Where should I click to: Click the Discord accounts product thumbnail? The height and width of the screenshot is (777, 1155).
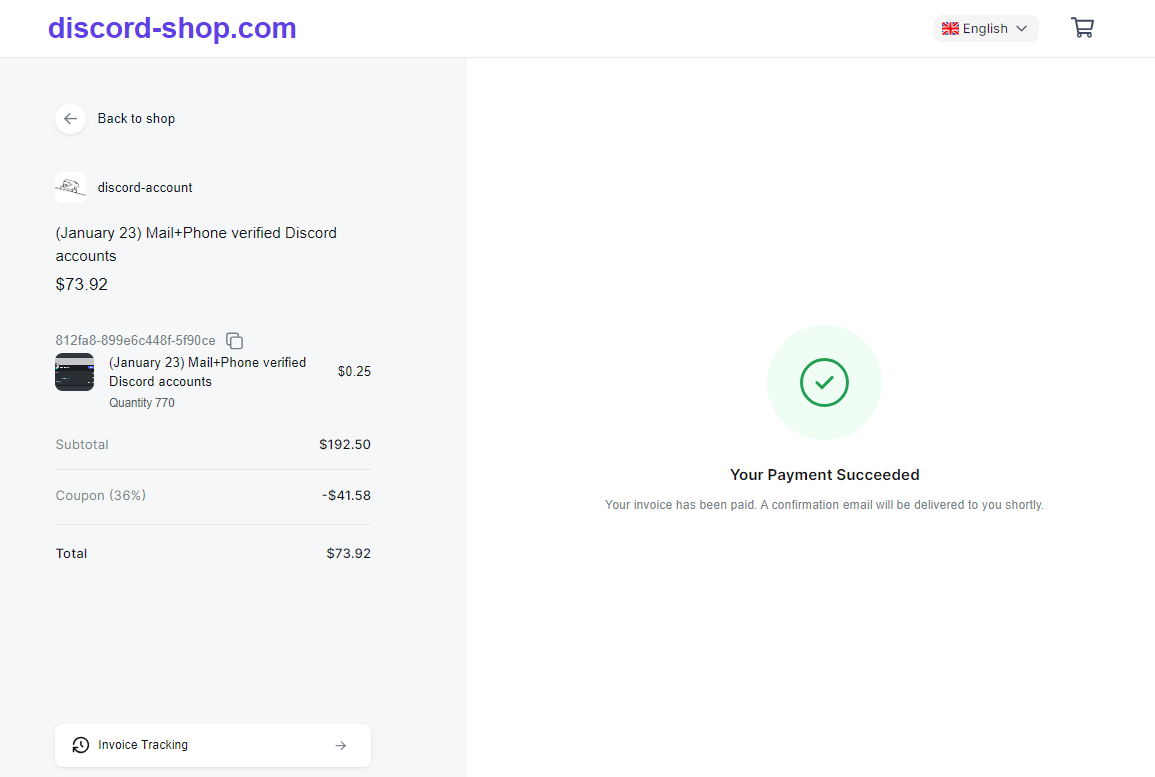(x=74, y=372)
